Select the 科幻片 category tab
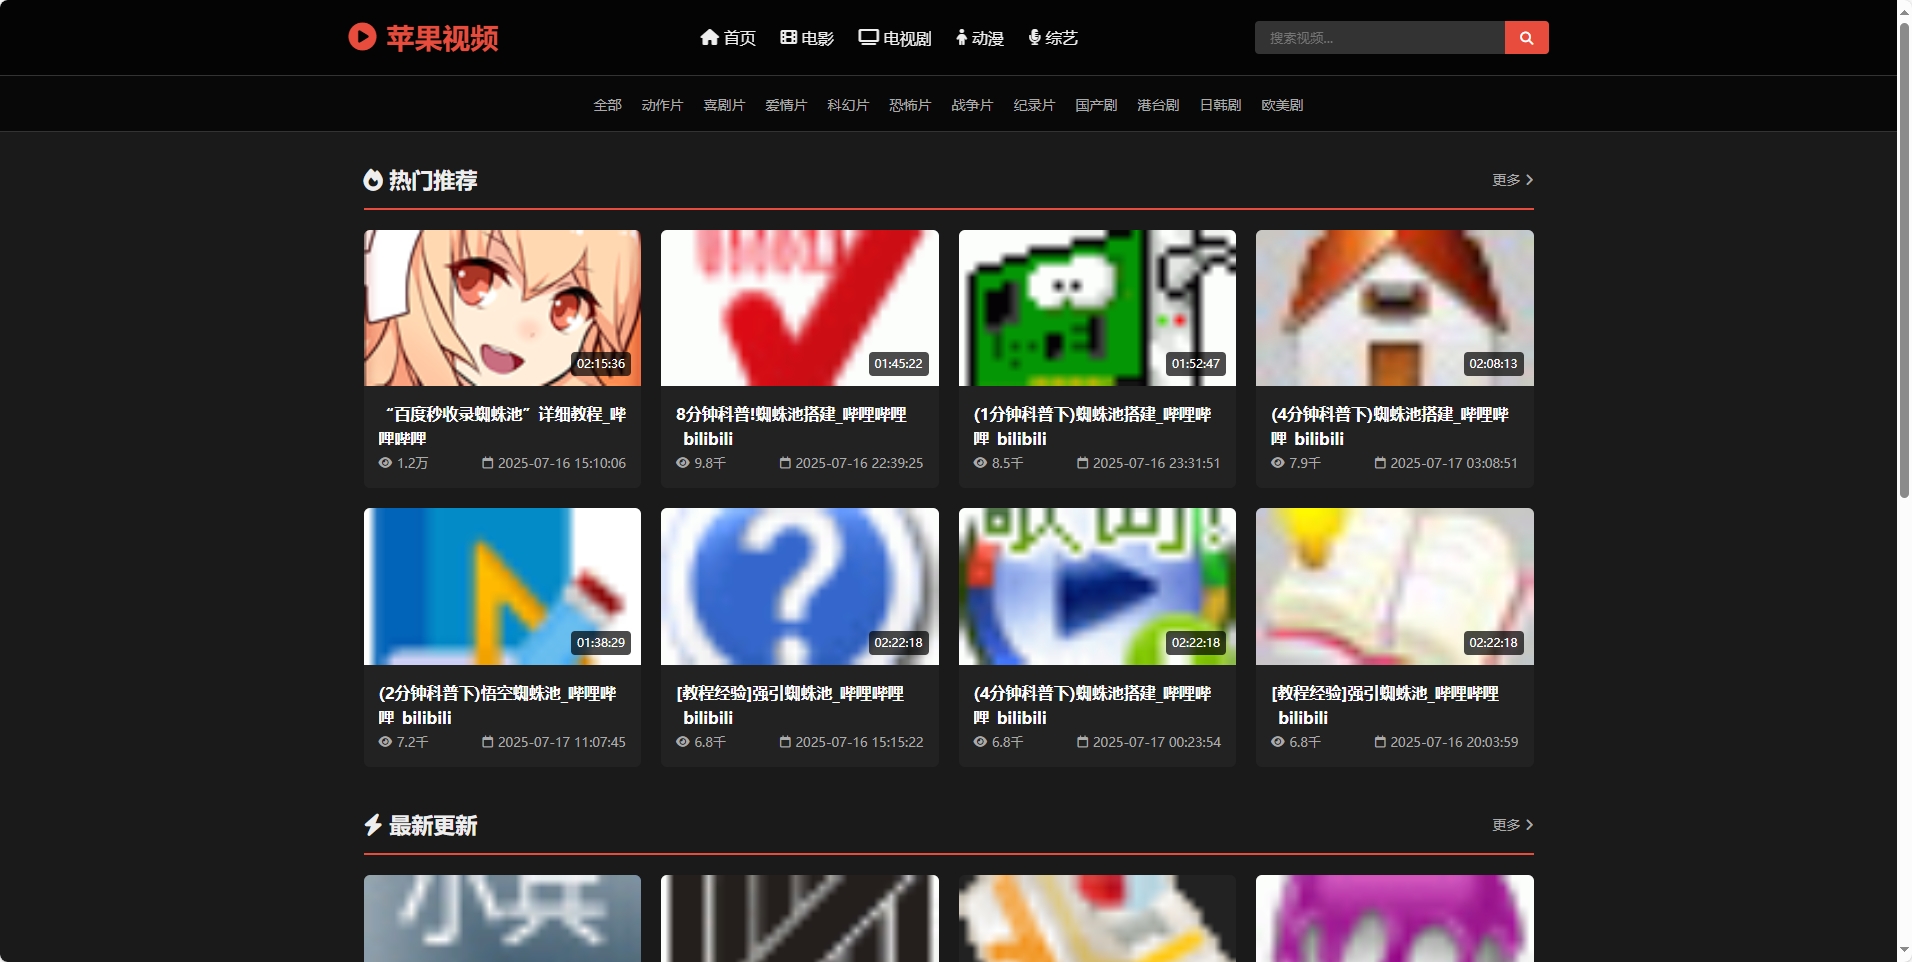The image size is (1912, 962). [848, 105]
